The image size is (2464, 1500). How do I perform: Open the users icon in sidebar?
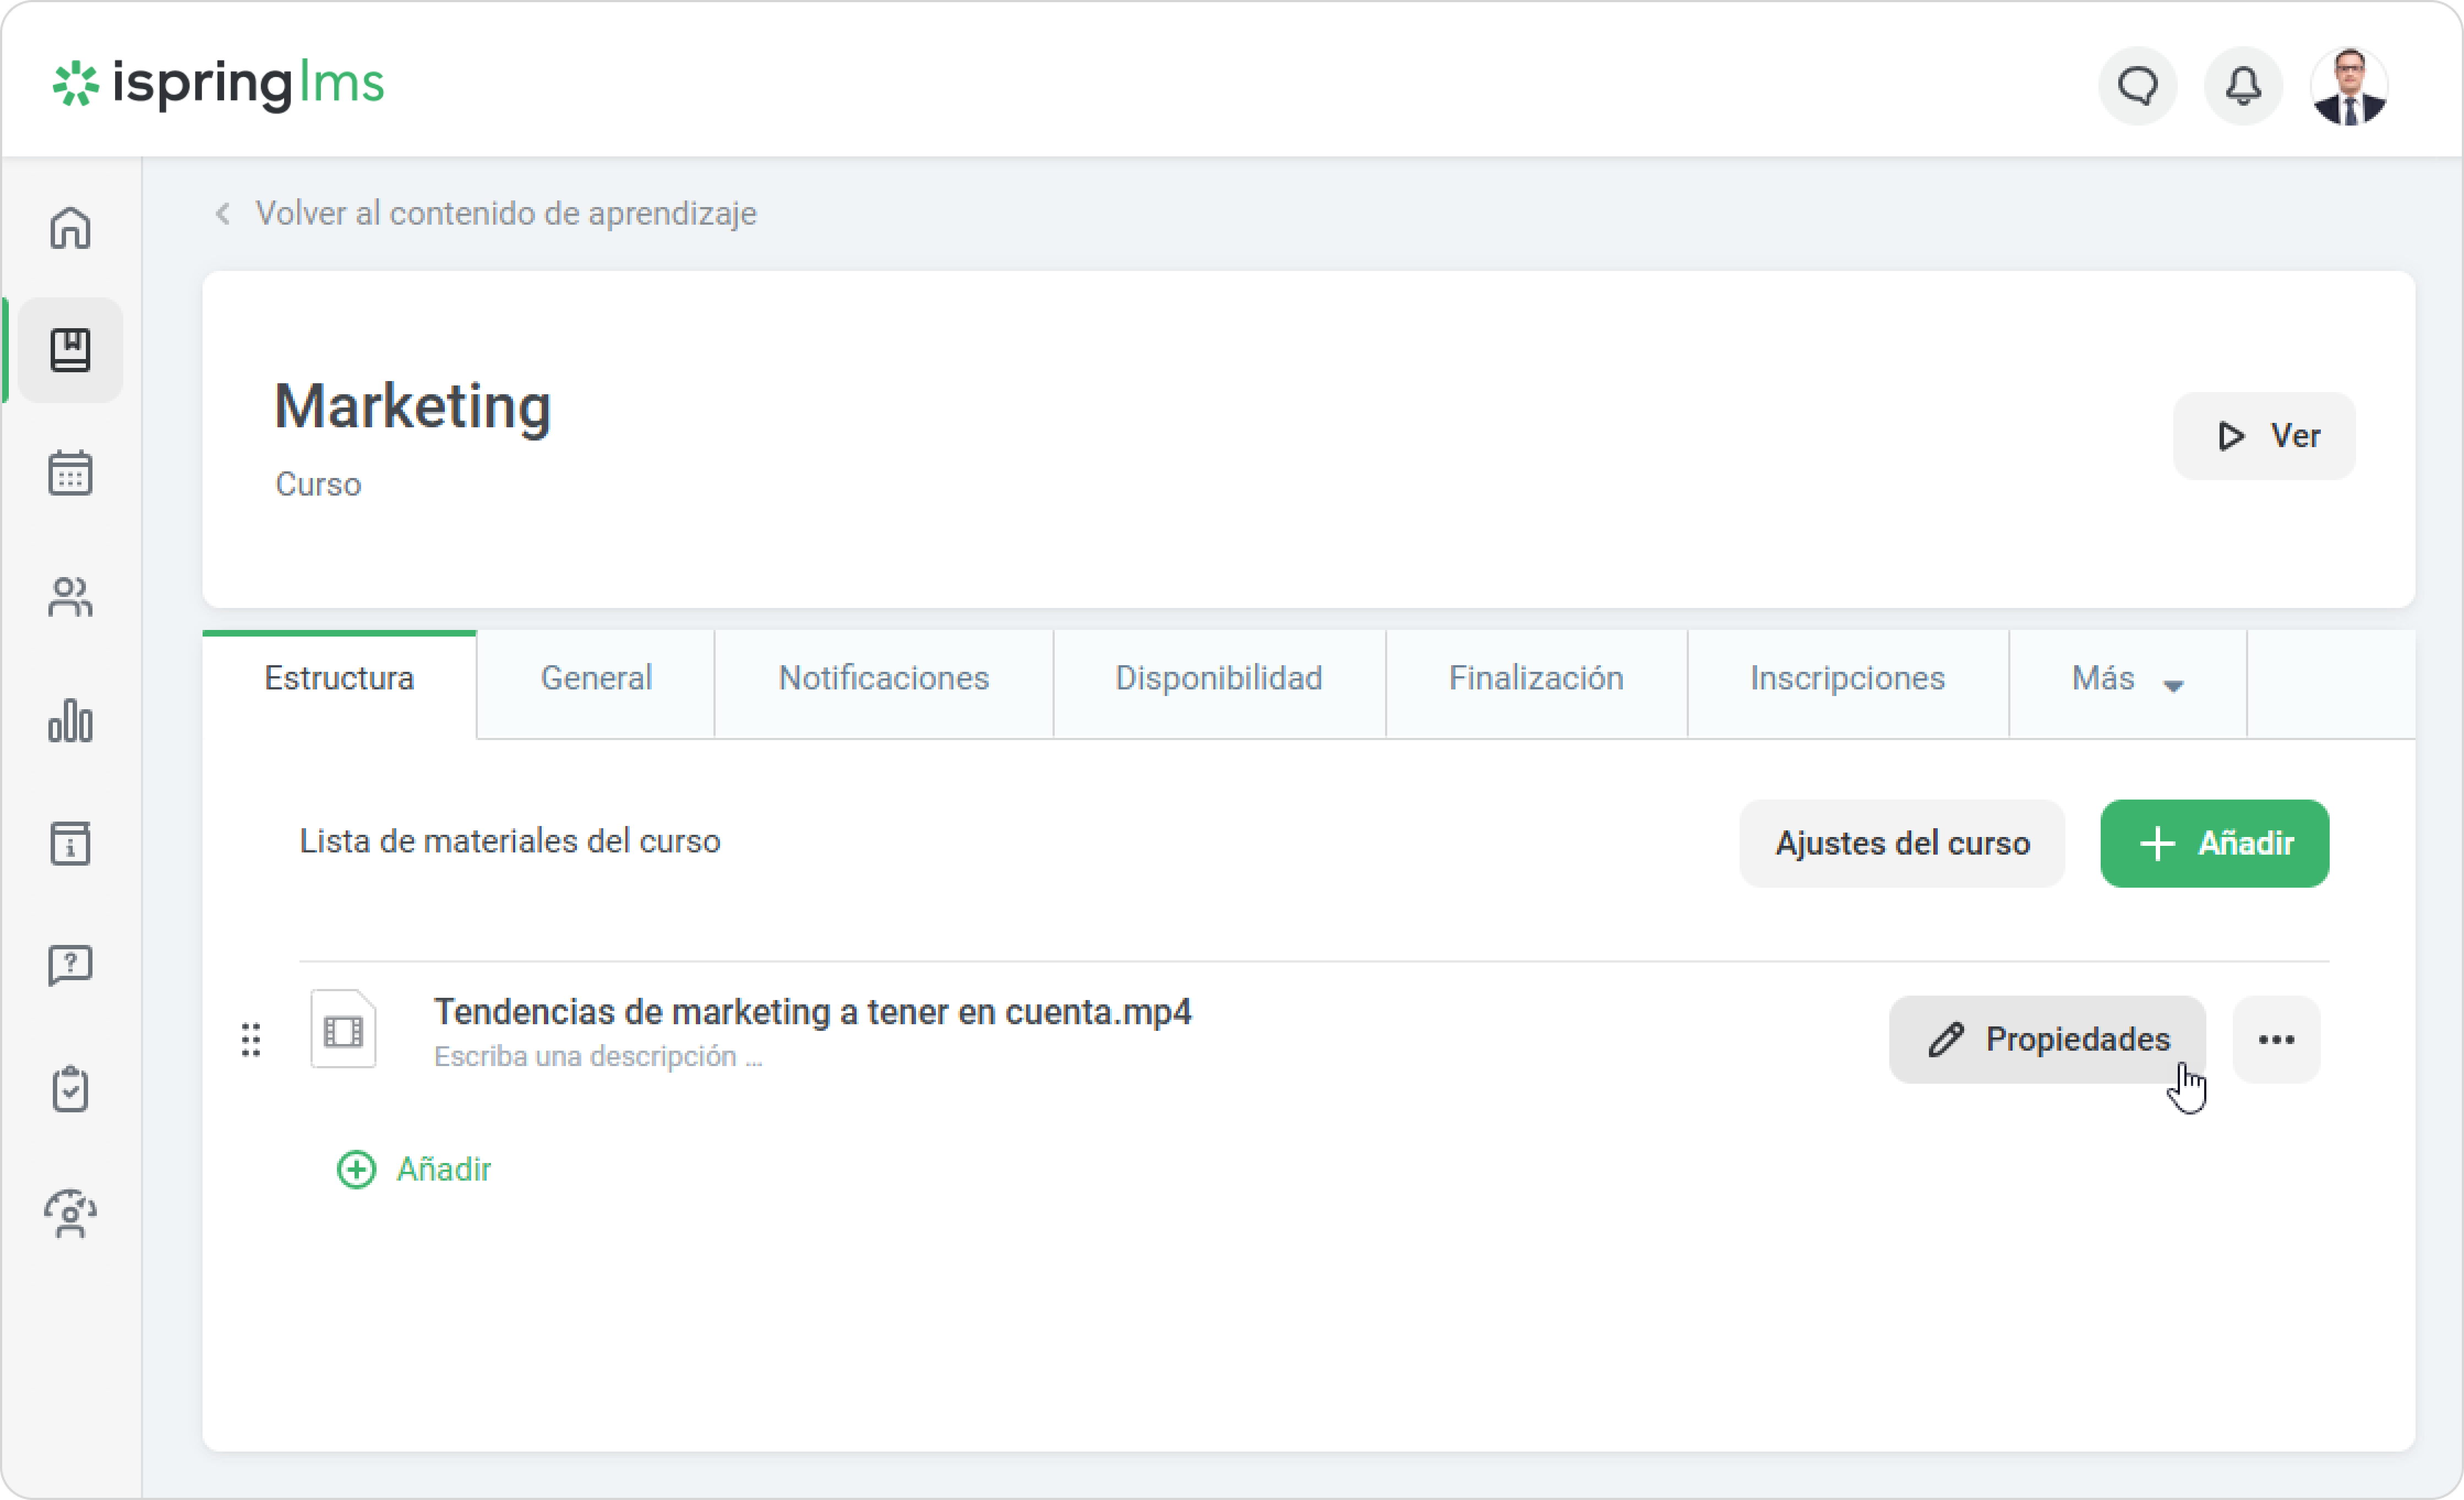(70, 597)
